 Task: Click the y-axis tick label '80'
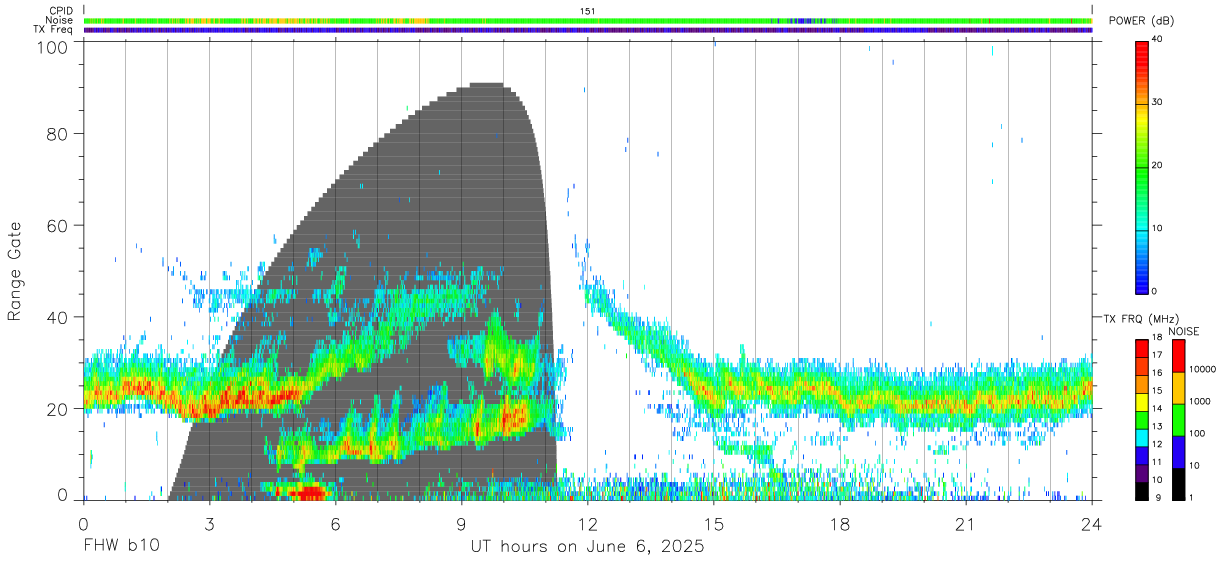click(58, 134)
